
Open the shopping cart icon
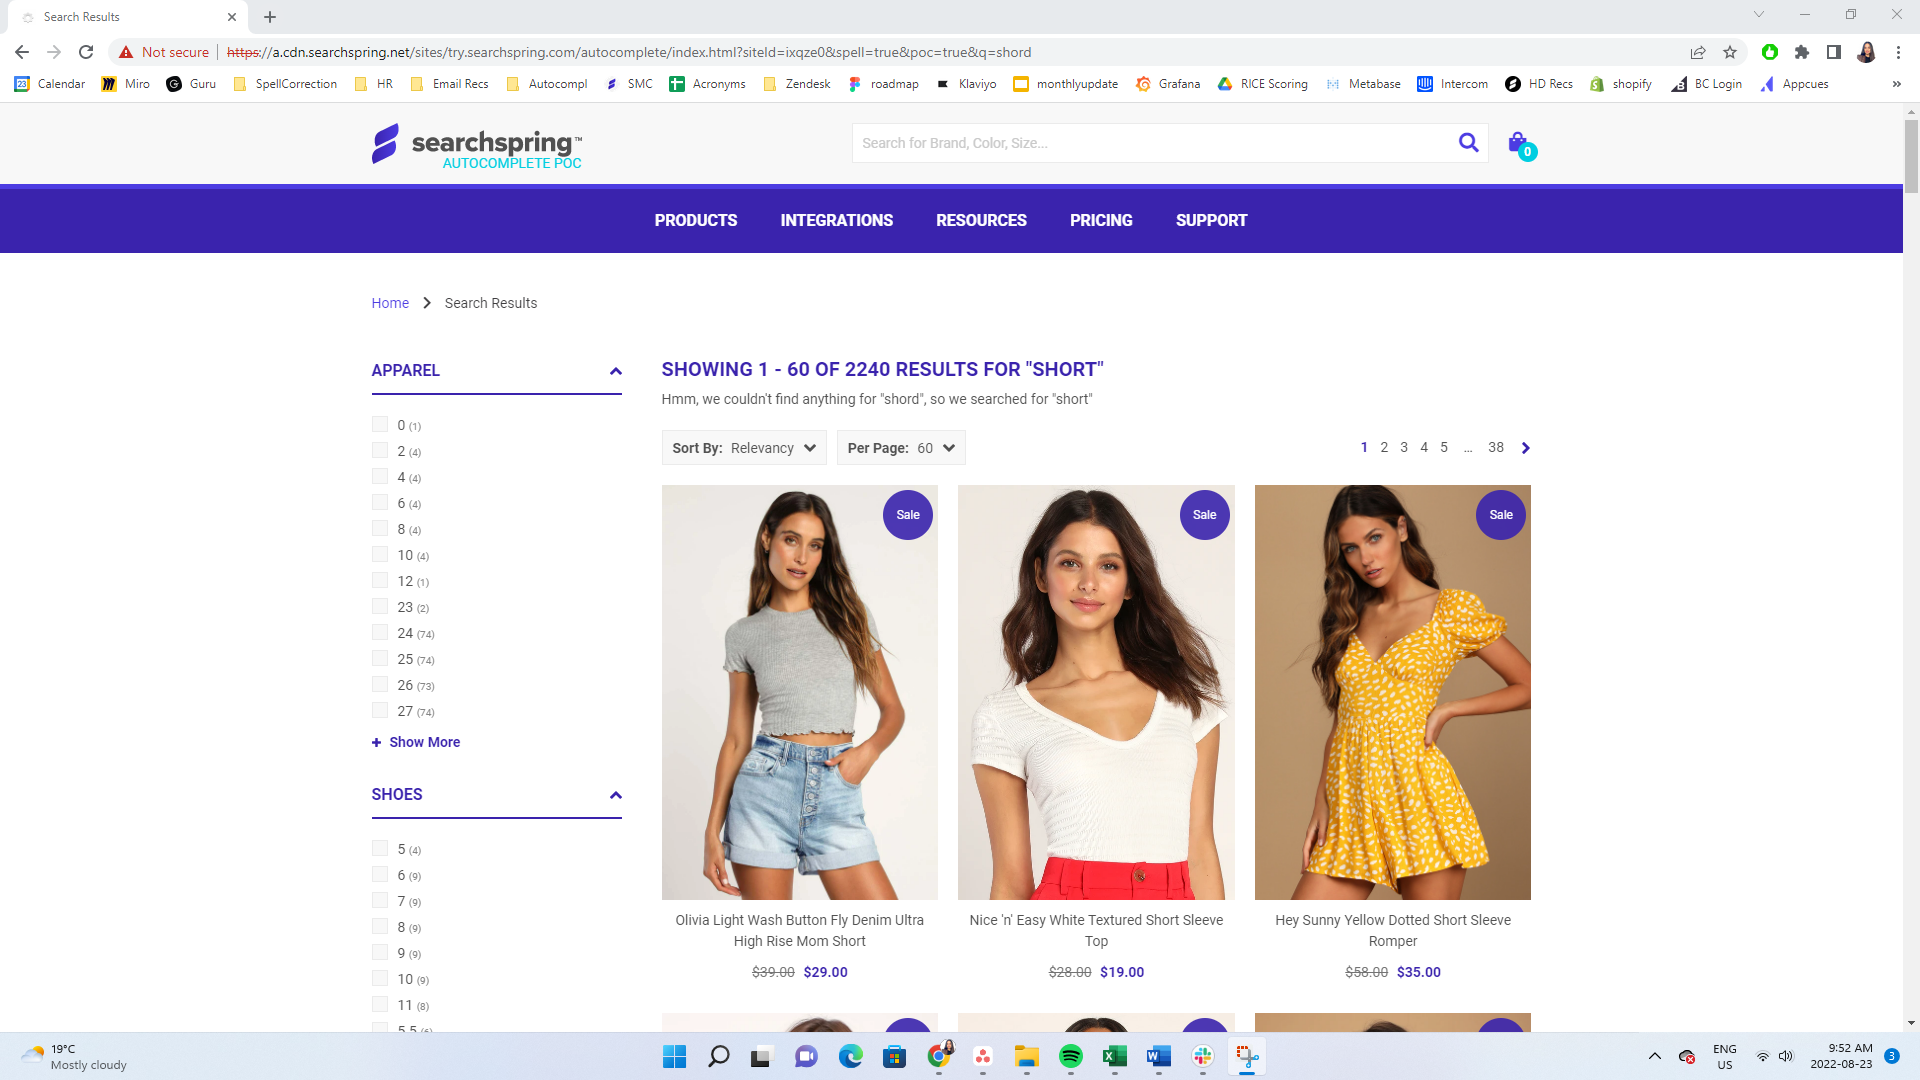1517,143
